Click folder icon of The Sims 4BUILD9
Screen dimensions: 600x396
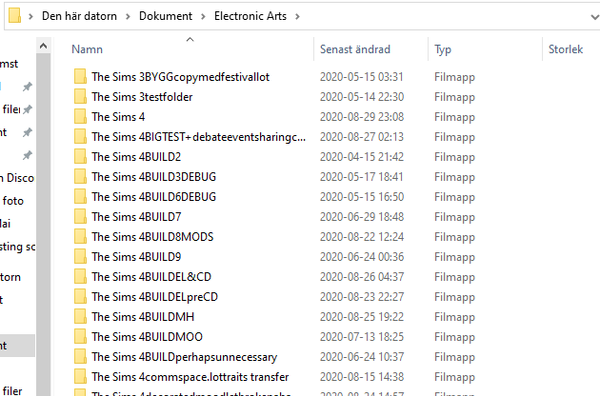[x=80, y=256]
